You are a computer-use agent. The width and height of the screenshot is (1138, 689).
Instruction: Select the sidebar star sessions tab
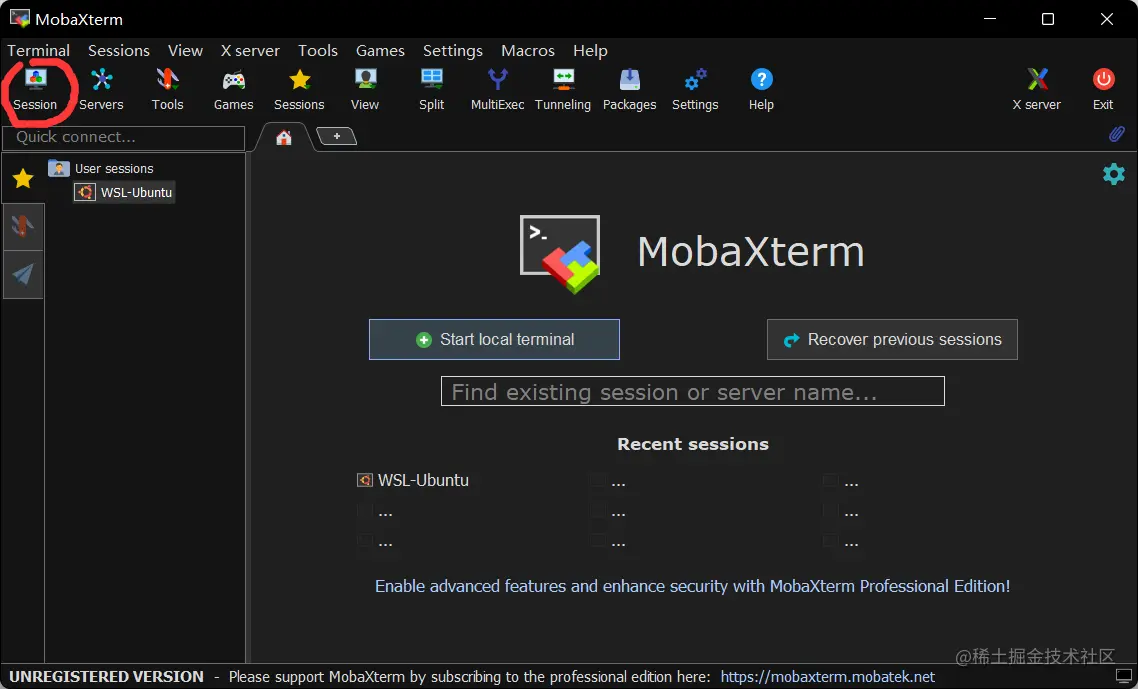(23, 178)
